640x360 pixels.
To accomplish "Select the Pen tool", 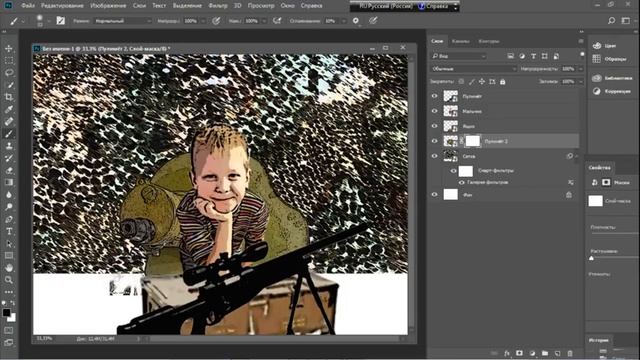I will pos(9,219).
